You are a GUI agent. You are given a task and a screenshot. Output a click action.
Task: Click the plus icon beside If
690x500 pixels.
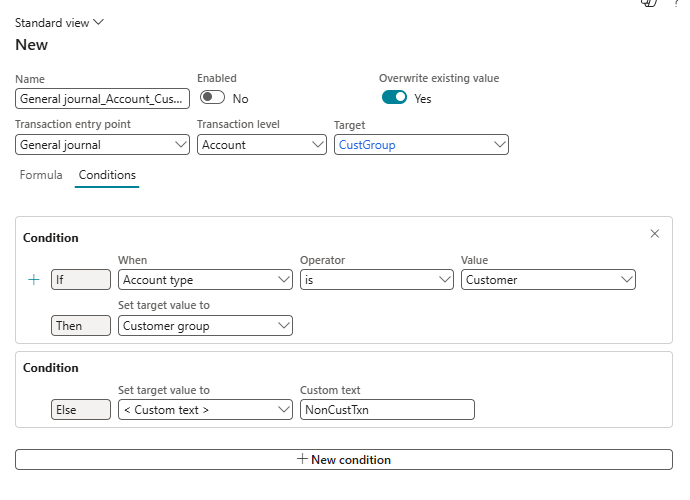pyautogui.click(x=34, y=280)
